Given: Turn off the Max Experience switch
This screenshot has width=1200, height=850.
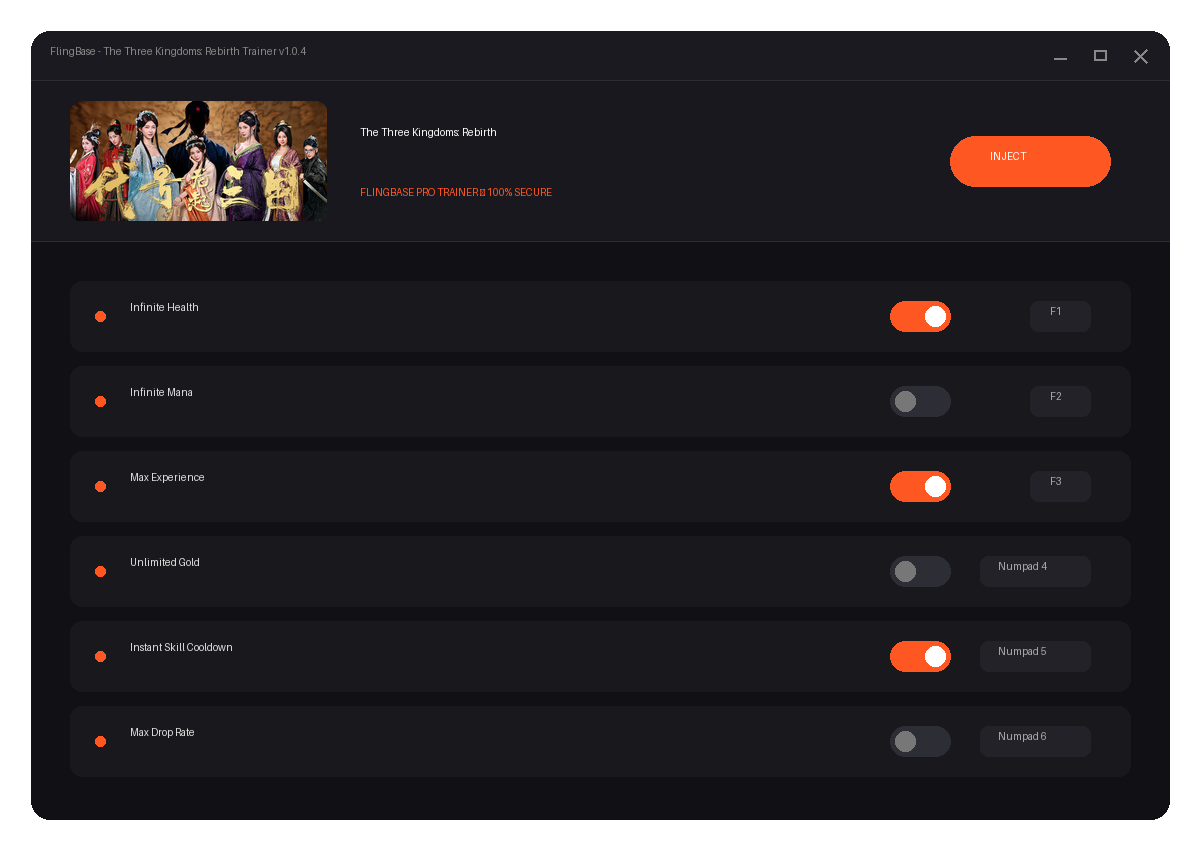Looking at the screenshot, I should 920,486.
